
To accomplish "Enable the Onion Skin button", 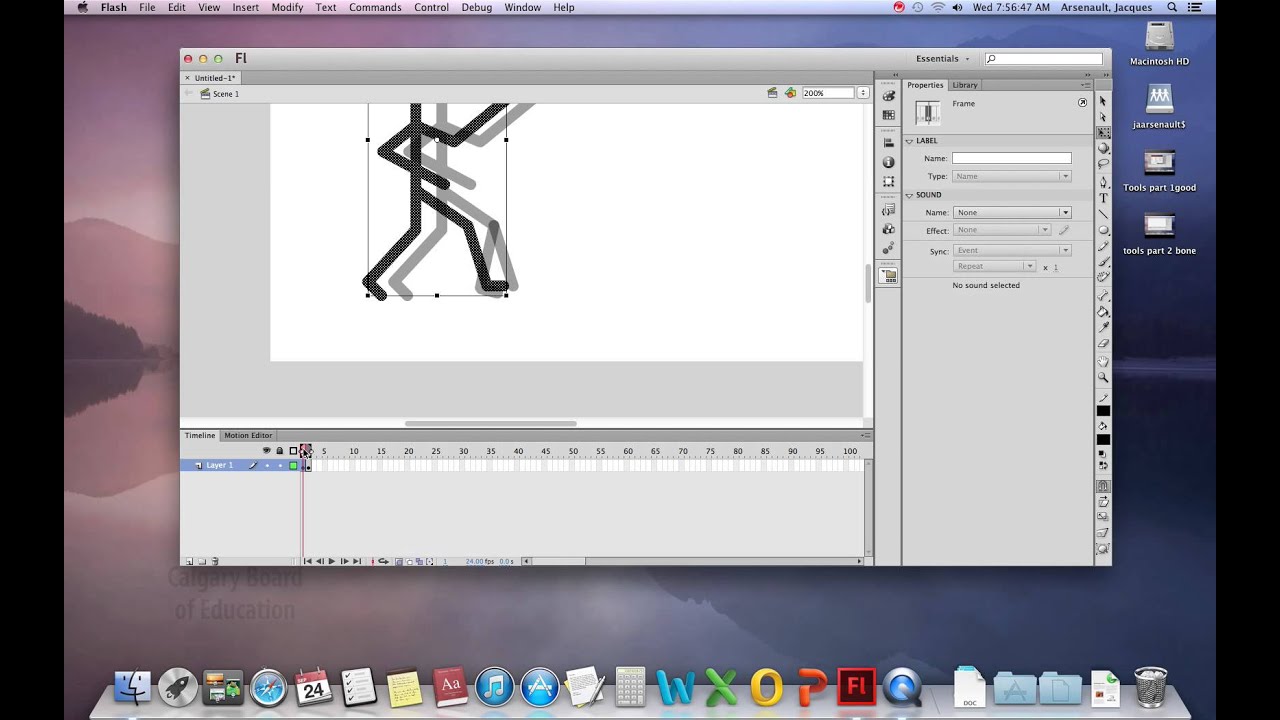I will point(397,562).
